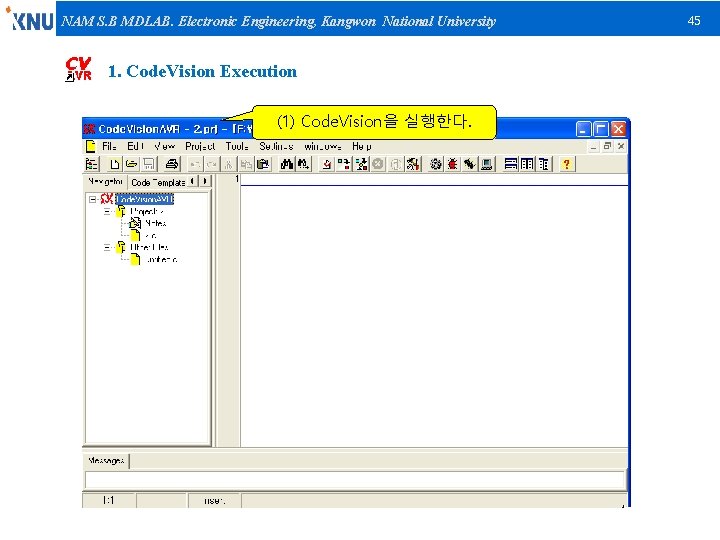Viewport: 720px width, 540px height.
Task: Click the CodeVisionAVR title bar icon
Action: coord(89,129)
